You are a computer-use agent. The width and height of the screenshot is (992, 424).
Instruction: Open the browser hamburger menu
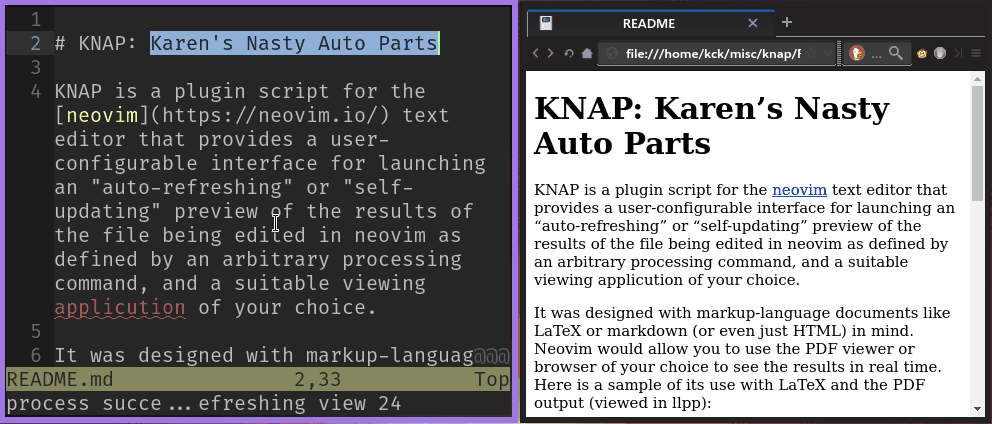pyautogui.click(x=976, y=54)
